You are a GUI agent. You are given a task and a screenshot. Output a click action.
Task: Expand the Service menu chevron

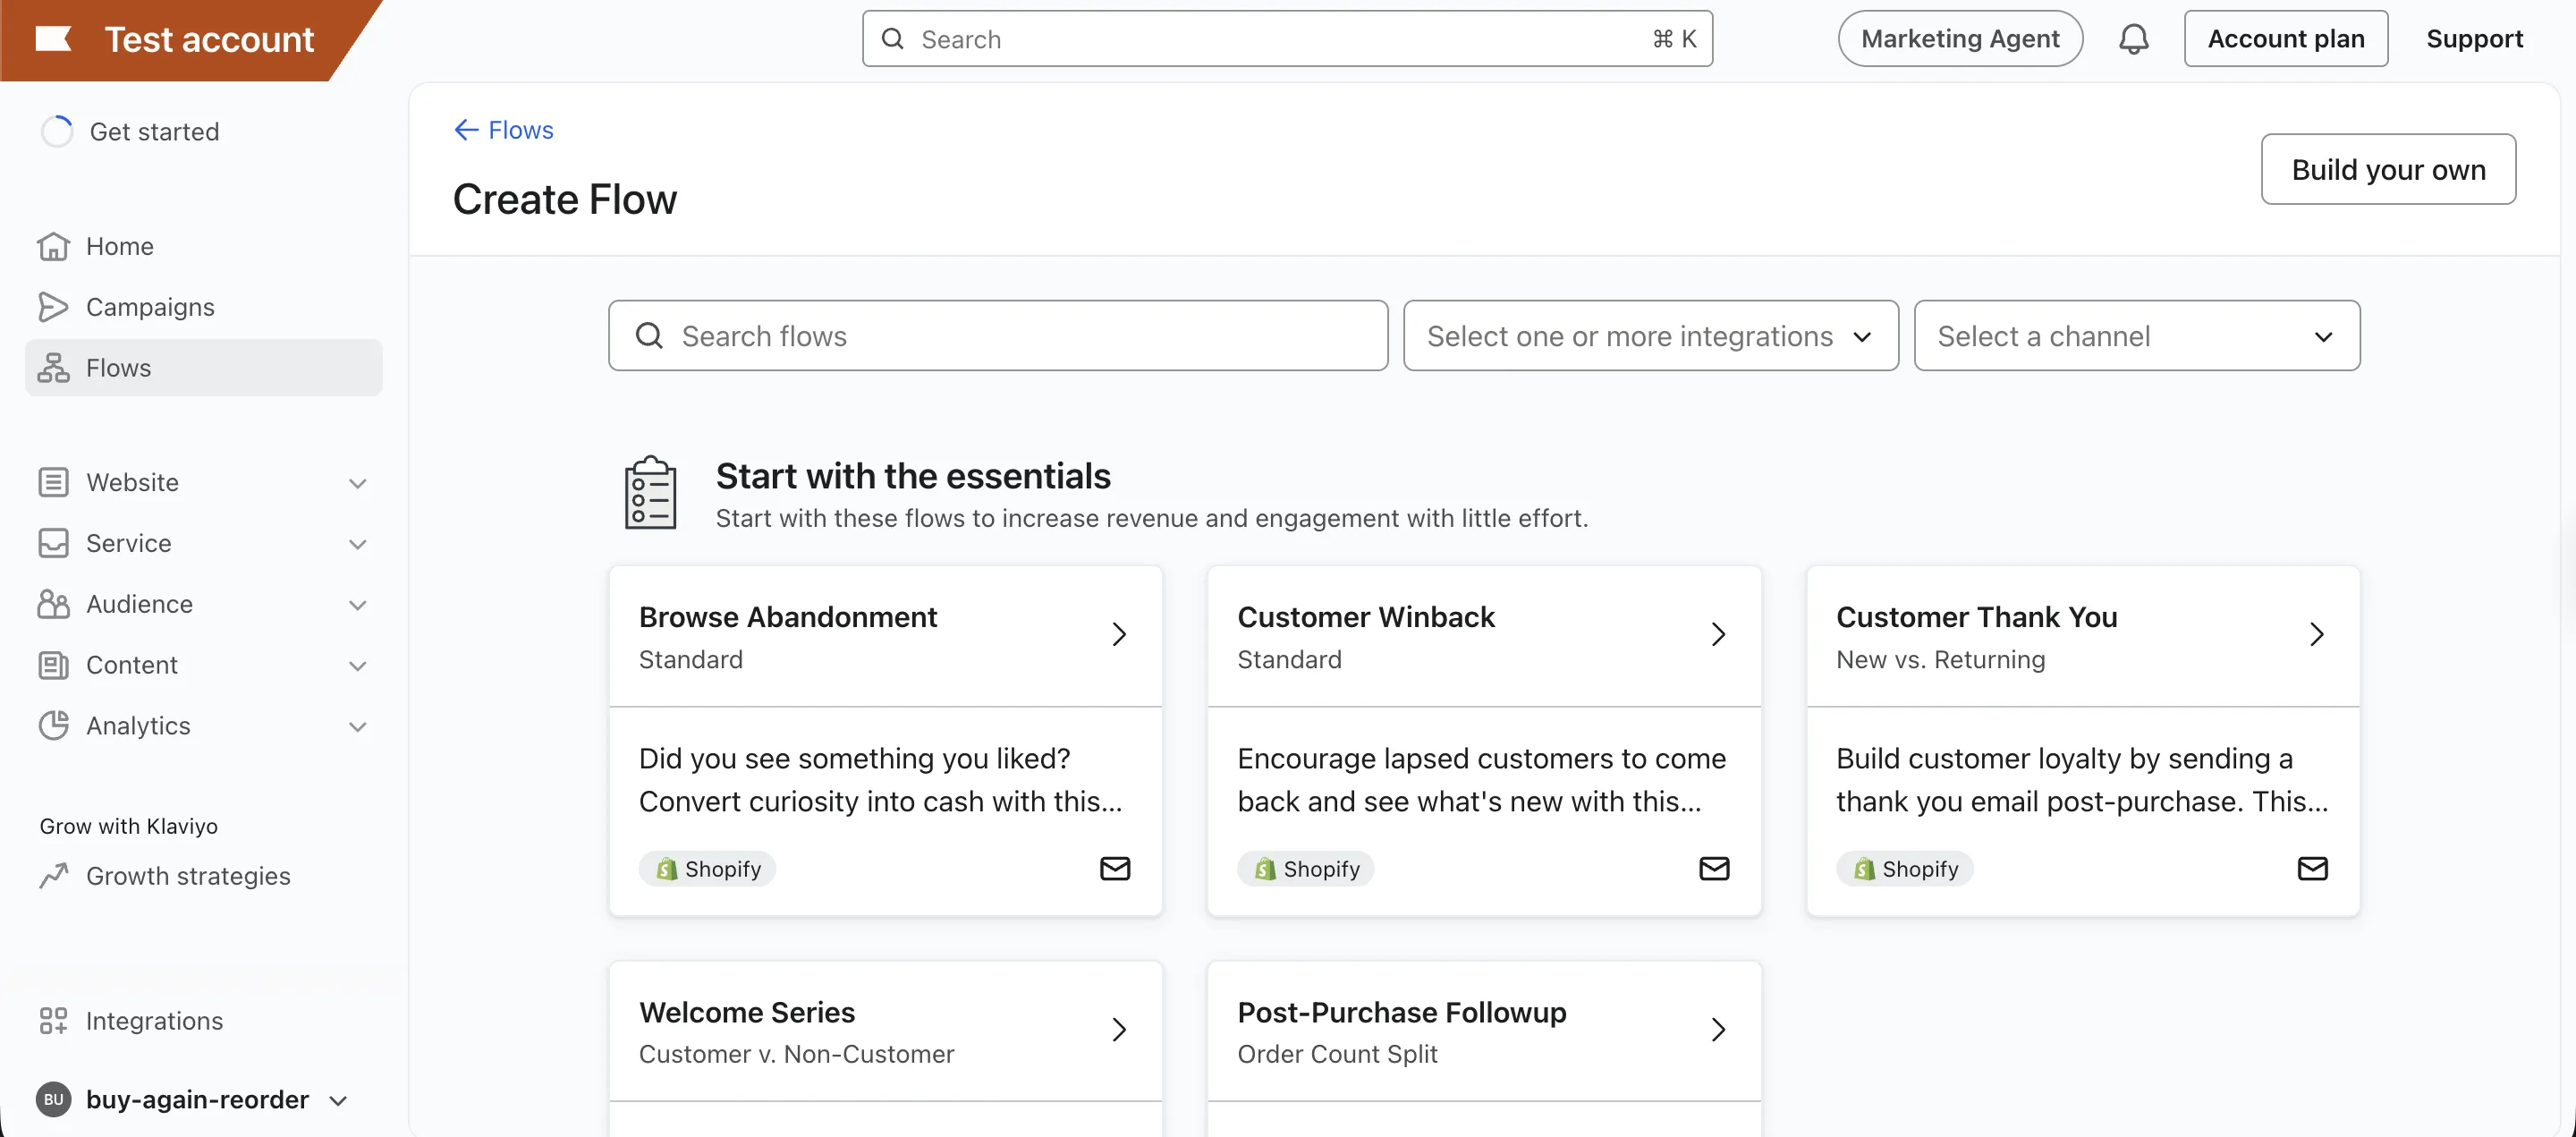pos(358,545)
